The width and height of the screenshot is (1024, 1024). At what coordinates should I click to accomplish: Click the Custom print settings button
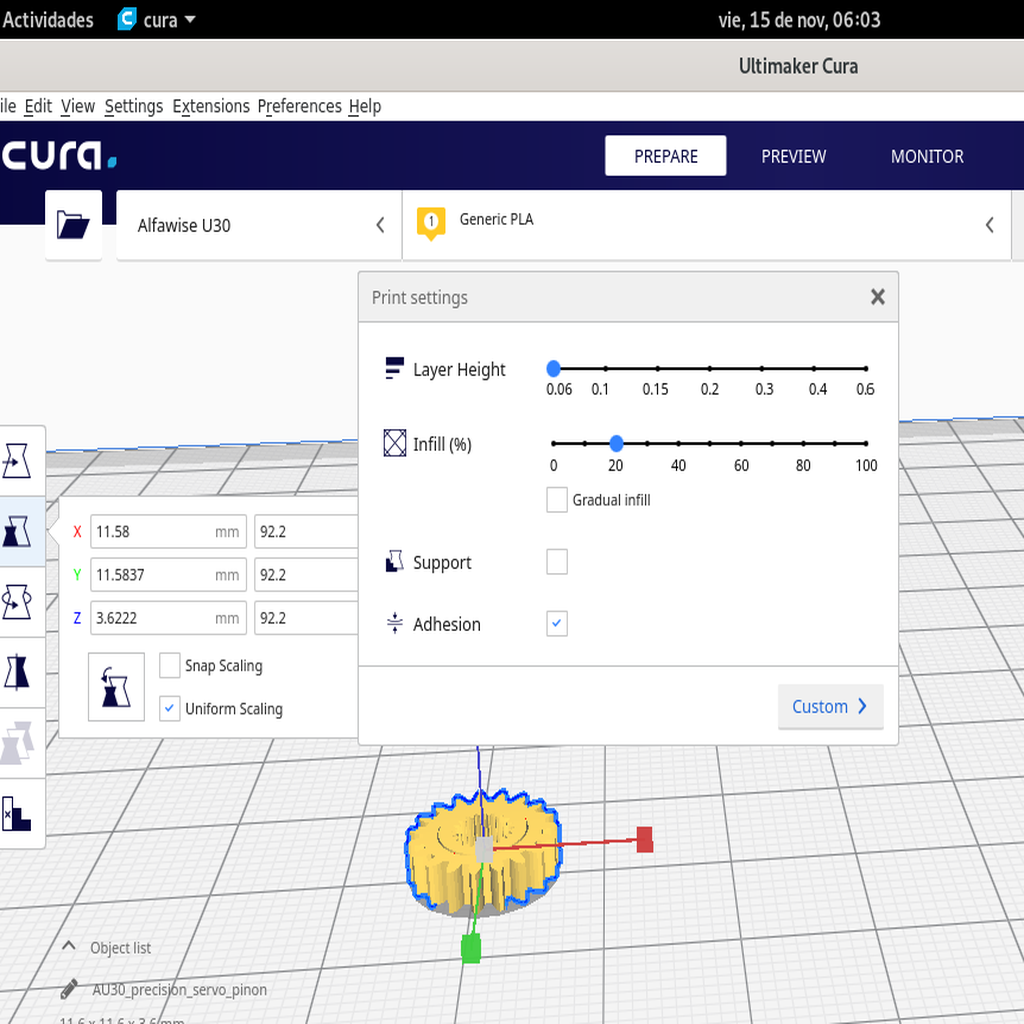click(830, 706)
